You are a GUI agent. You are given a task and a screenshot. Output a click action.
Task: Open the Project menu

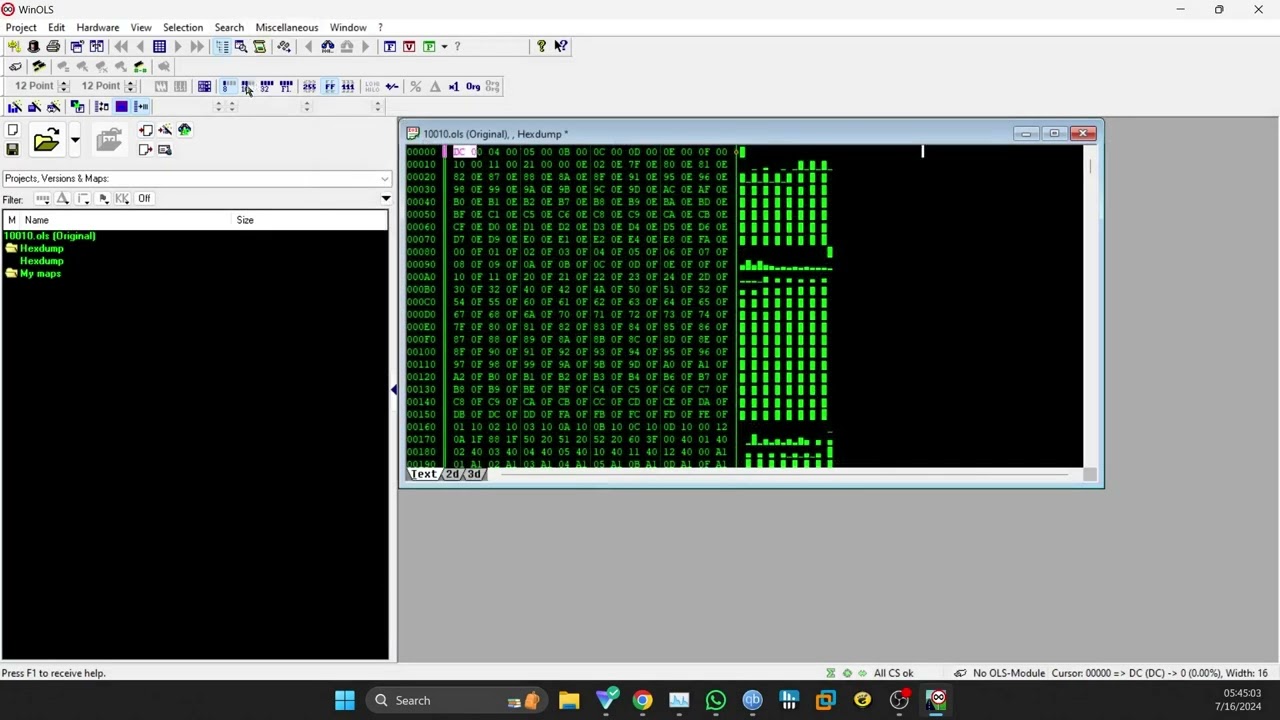coord(21,27)
